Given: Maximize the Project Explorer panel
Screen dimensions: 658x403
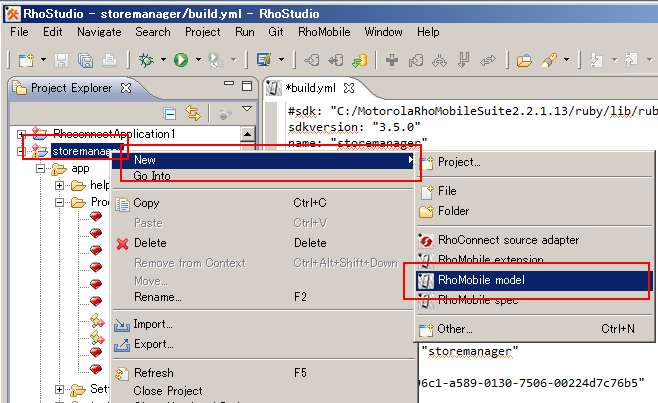Looking at the screenshot, I should pos(247,86).
